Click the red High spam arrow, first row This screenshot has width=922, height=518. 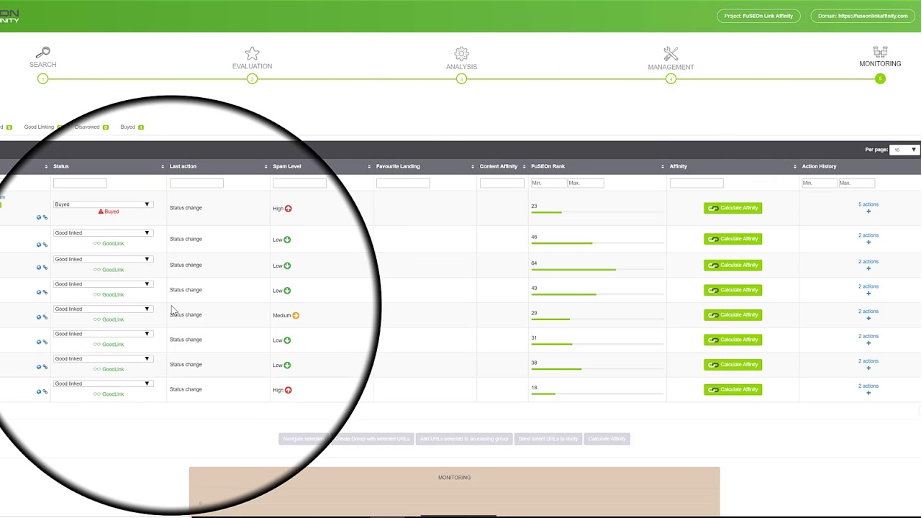(288, 208)
